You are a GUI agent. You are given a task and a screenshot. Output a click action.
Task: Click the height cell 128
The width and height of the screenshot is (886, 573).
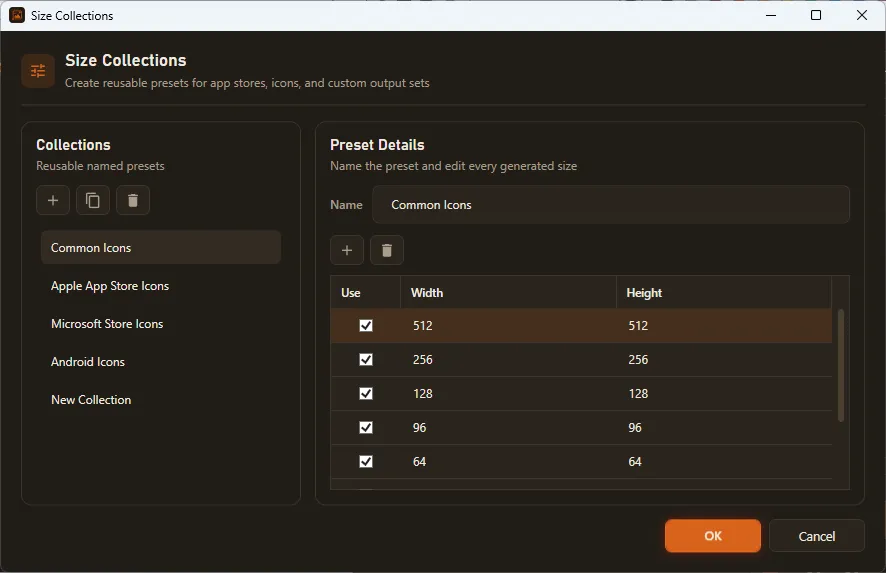click(724, 393)
